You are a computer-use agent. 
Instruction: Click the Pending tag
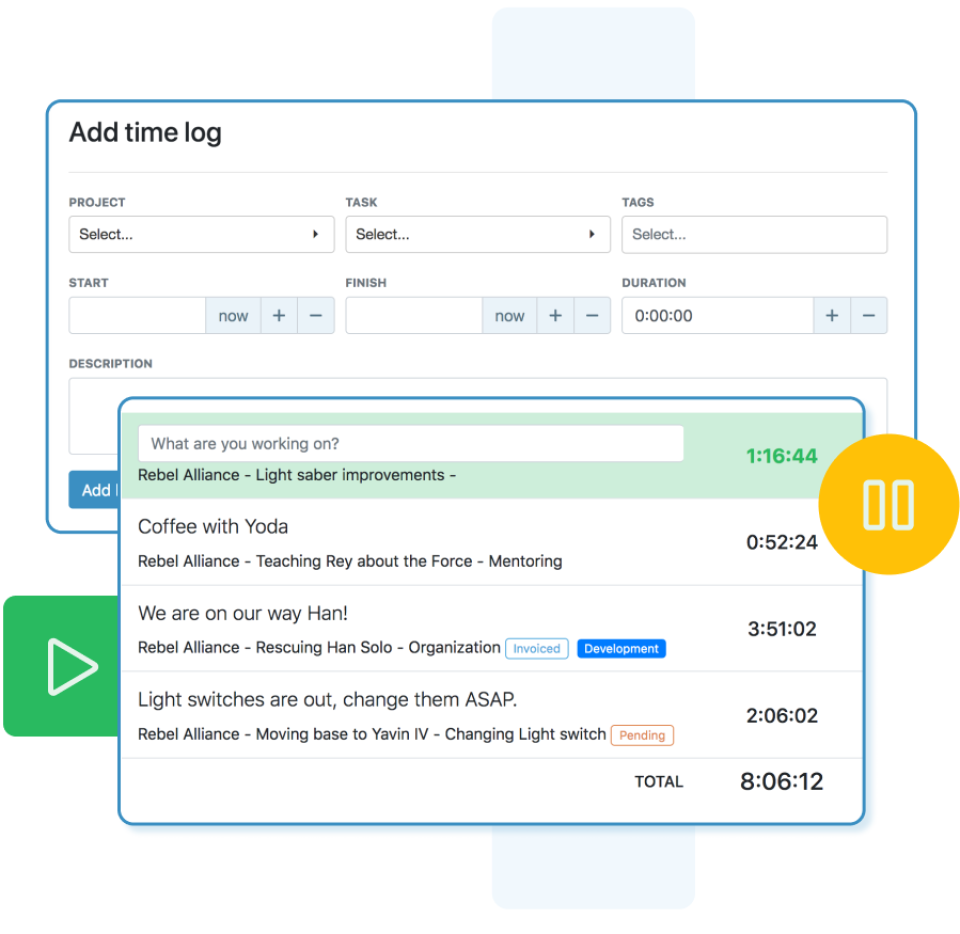click(642, 735)
